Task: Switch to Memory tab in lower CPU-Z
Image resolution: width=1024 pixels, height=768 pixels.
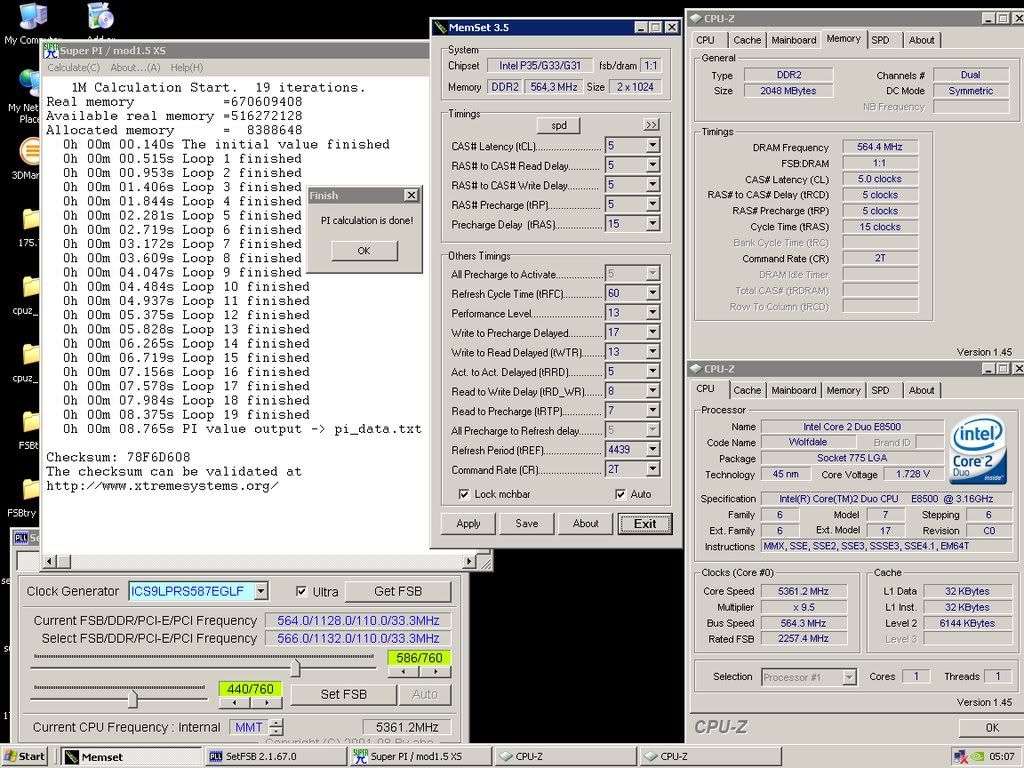Action: [x=843, y=391]
